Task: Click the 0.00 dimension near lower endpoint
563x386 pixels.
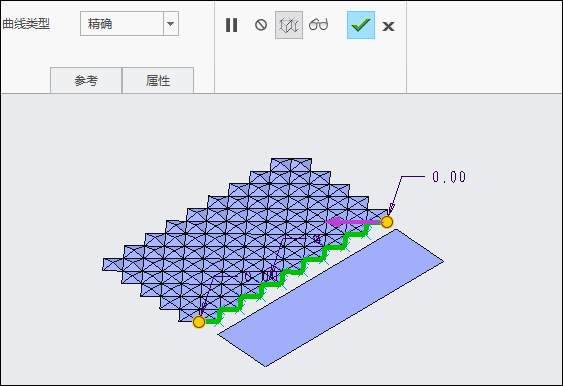Action: point(261,277)
